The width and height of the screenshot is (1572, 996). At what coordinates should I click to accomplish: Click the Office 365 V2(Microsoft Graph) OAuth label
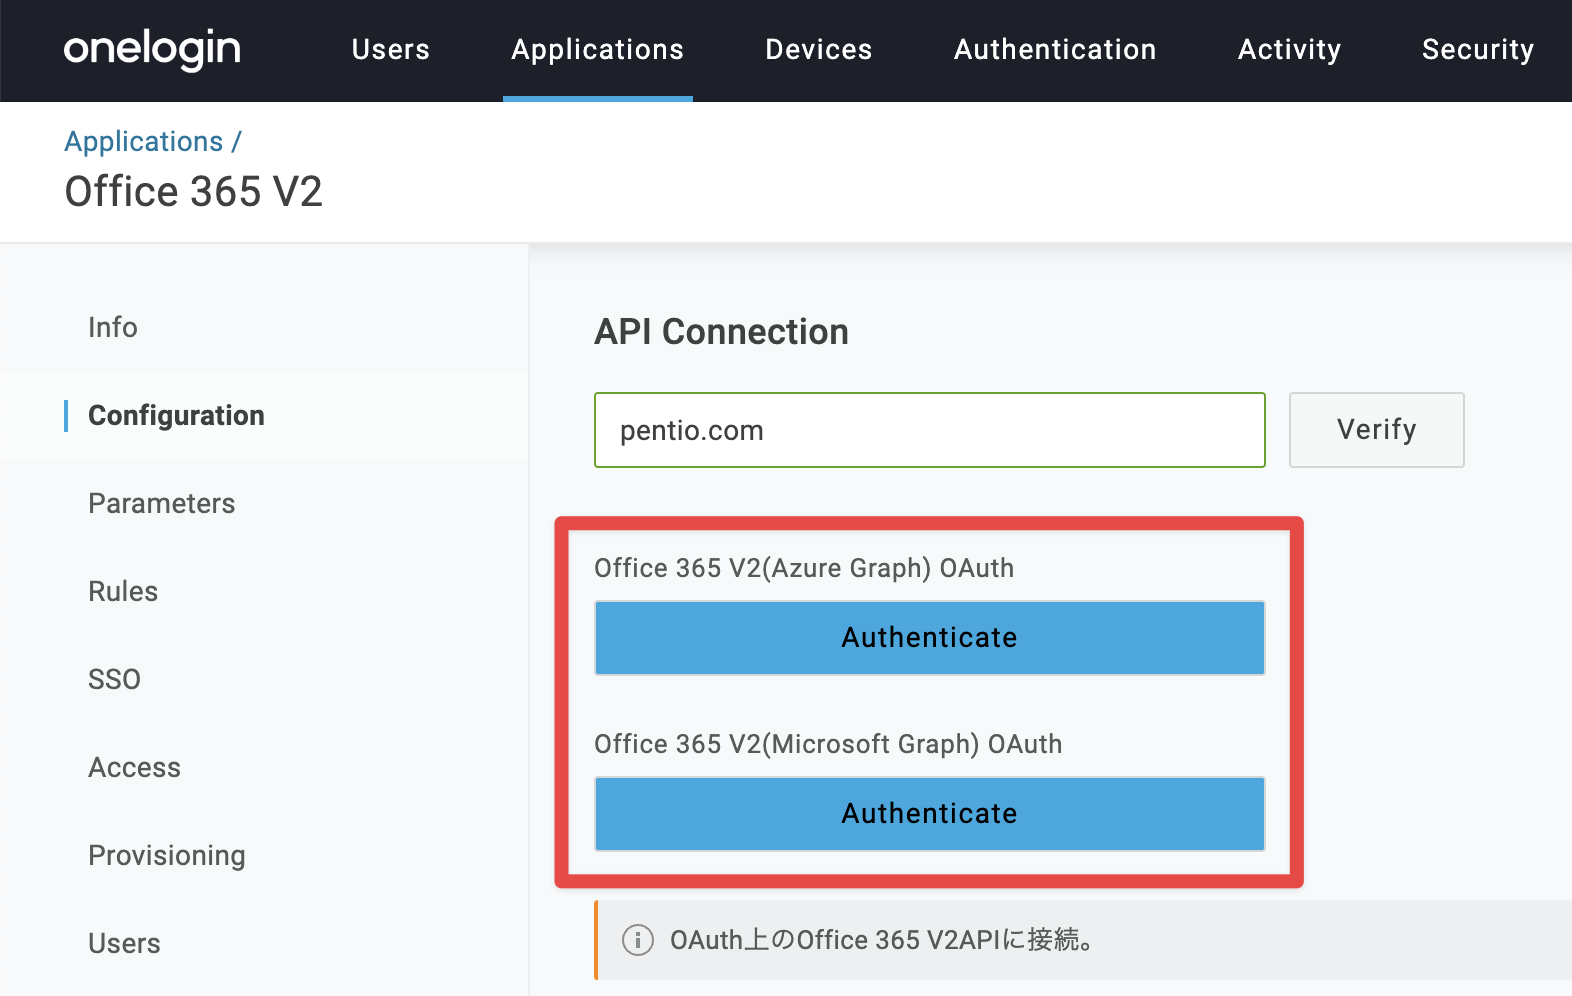[828, 744]
